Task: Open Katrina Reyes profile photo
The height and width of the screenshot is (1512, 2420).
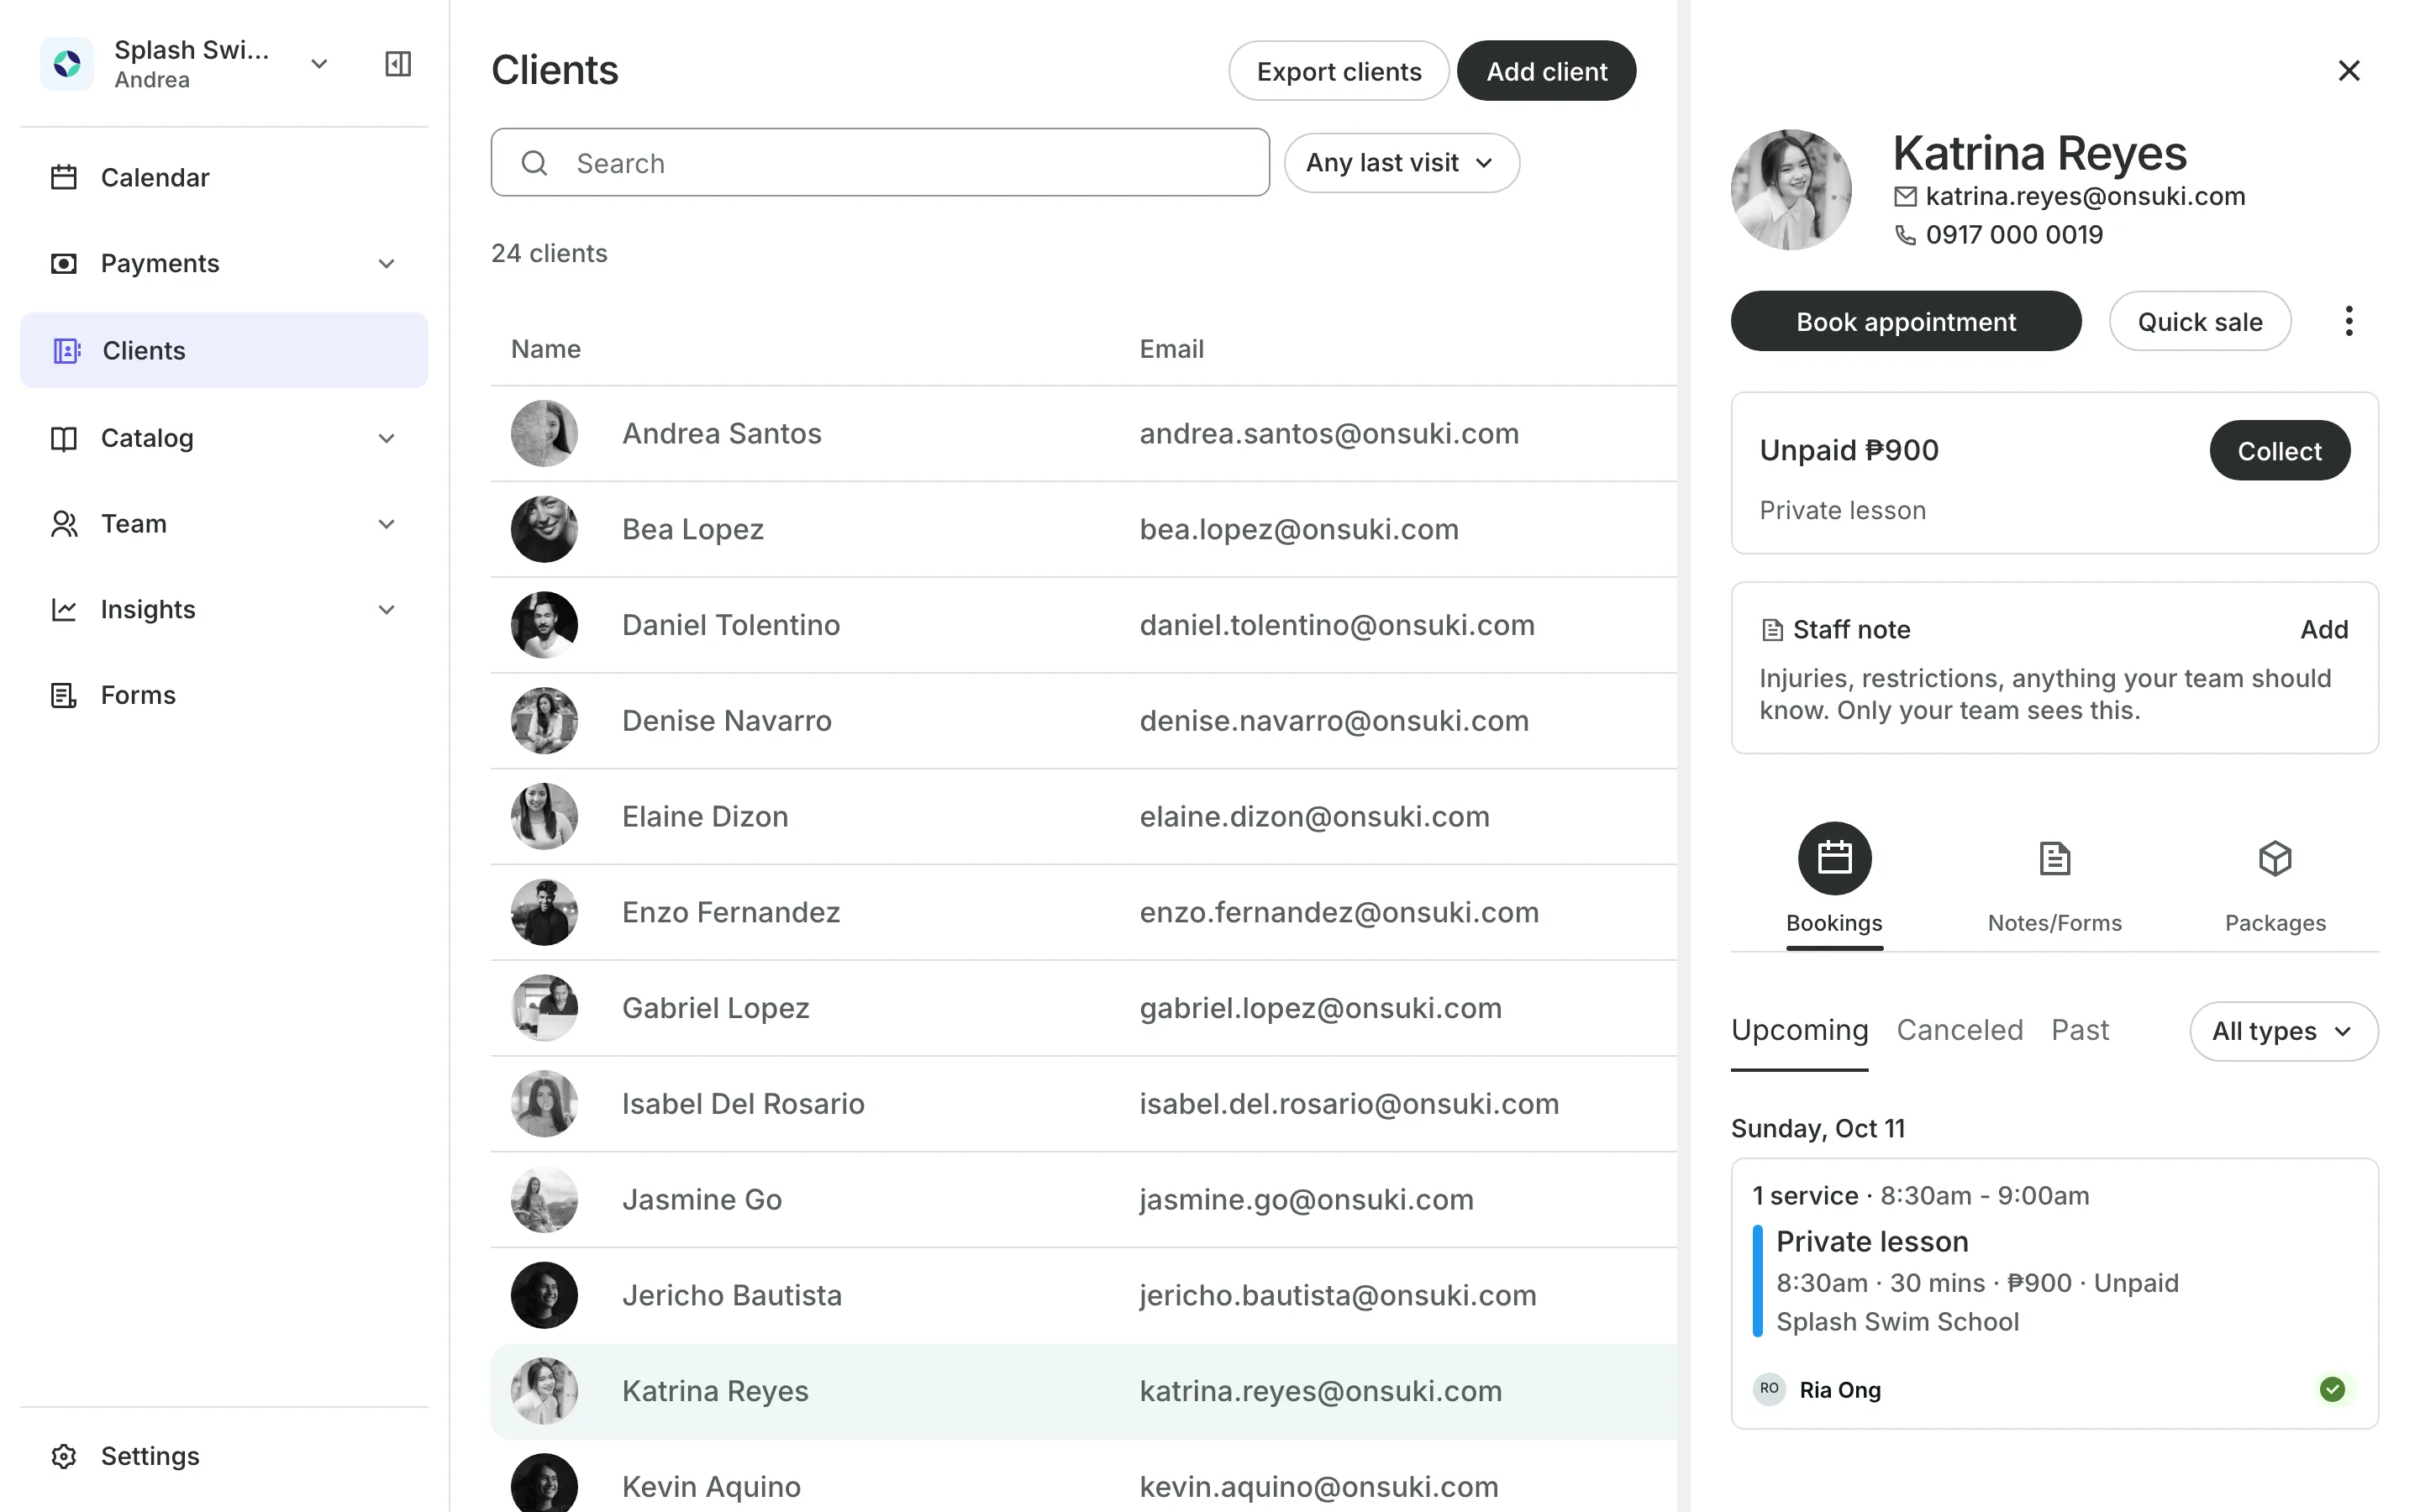Action: click(1790, 189)
